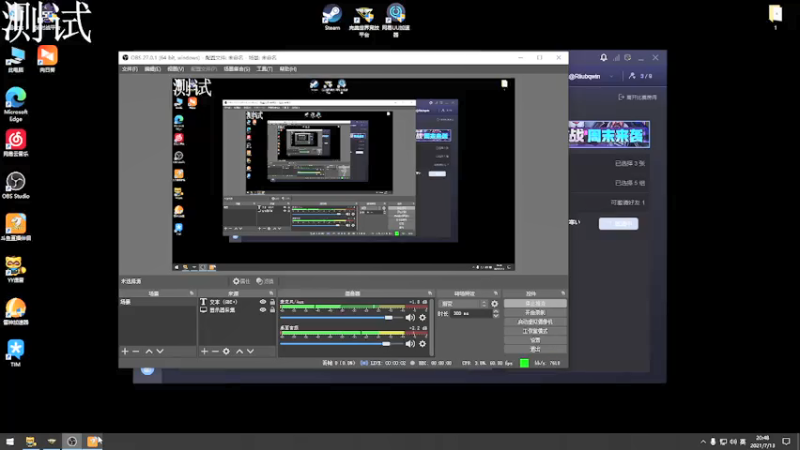Open Settings from the Controls panel

[x=535, y=340]
